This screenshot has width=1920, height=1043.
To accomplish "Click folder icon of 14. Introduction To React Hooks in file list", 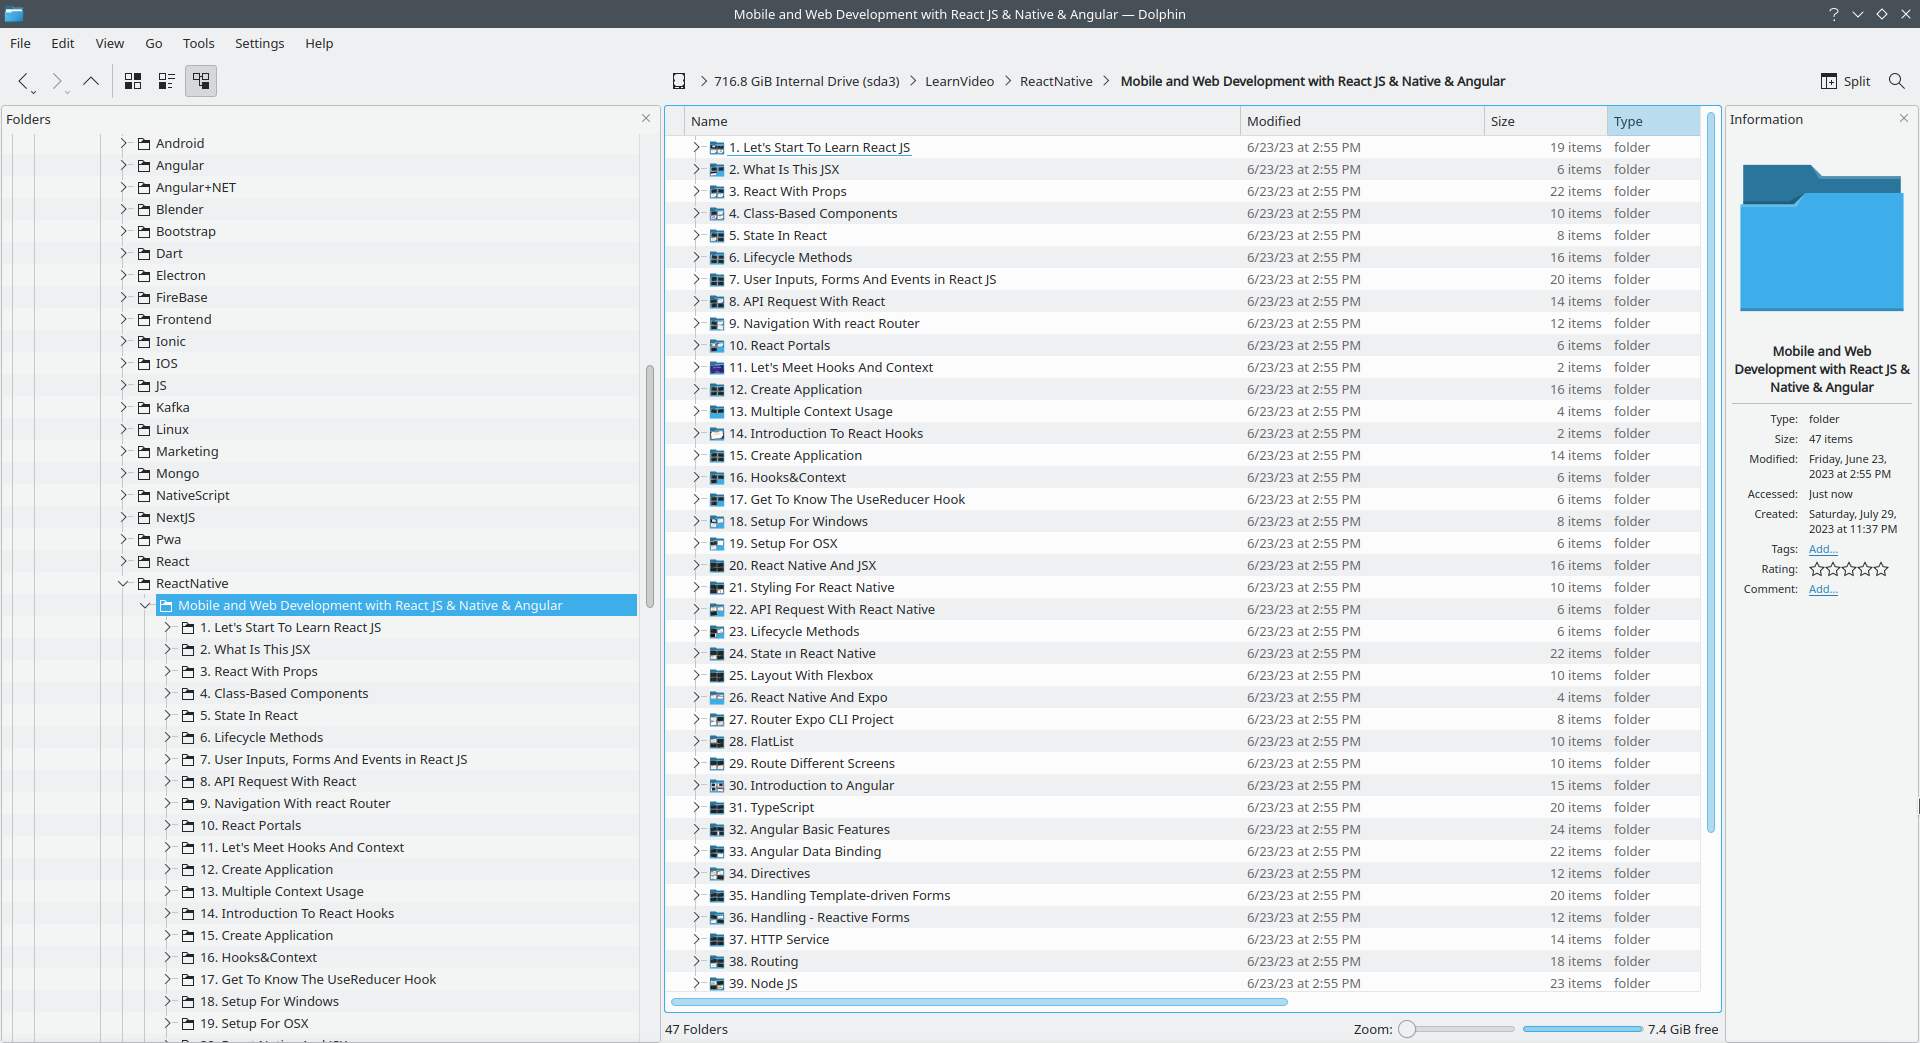I will point(717,434).
